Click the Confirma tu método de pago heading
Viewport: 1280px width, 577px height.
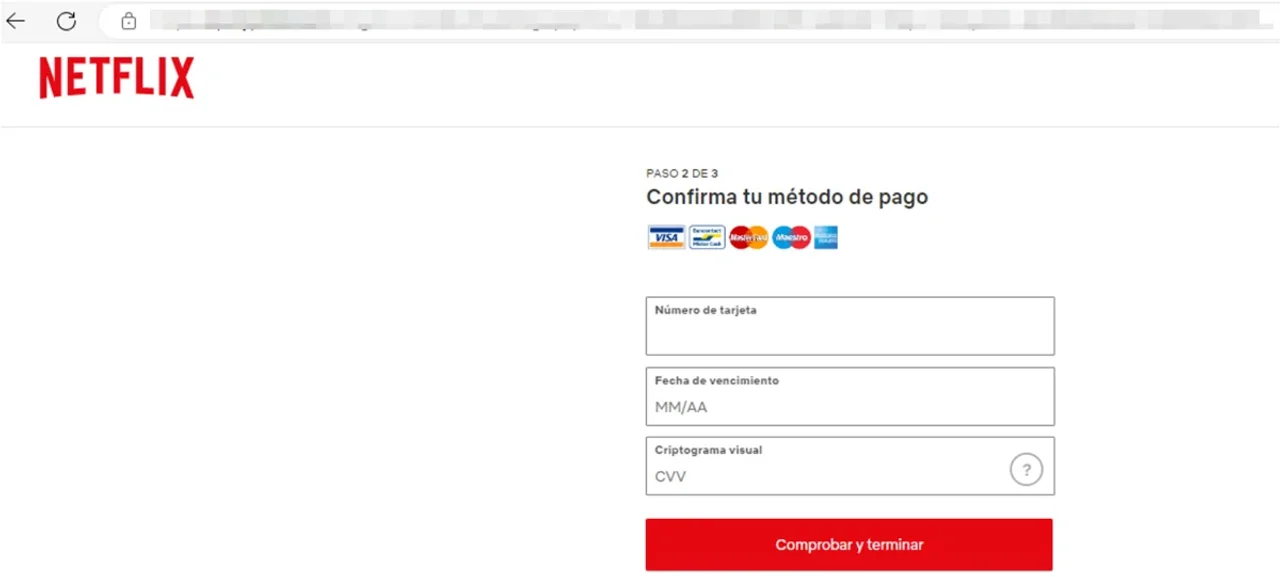[787, 197]
